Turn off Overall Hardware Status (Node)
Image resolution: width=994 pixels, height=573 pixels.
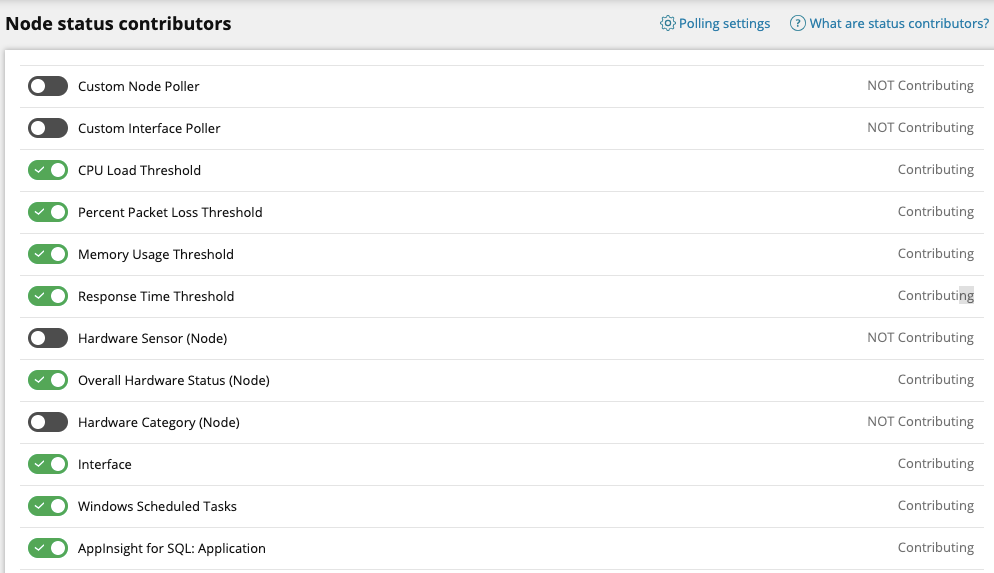(48, 380)
